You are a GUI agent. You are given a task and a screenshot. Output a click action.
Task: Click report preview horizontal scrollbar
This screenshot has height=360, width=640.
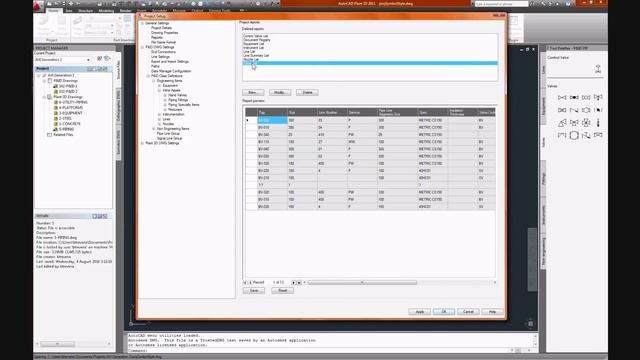click(362, 282)
